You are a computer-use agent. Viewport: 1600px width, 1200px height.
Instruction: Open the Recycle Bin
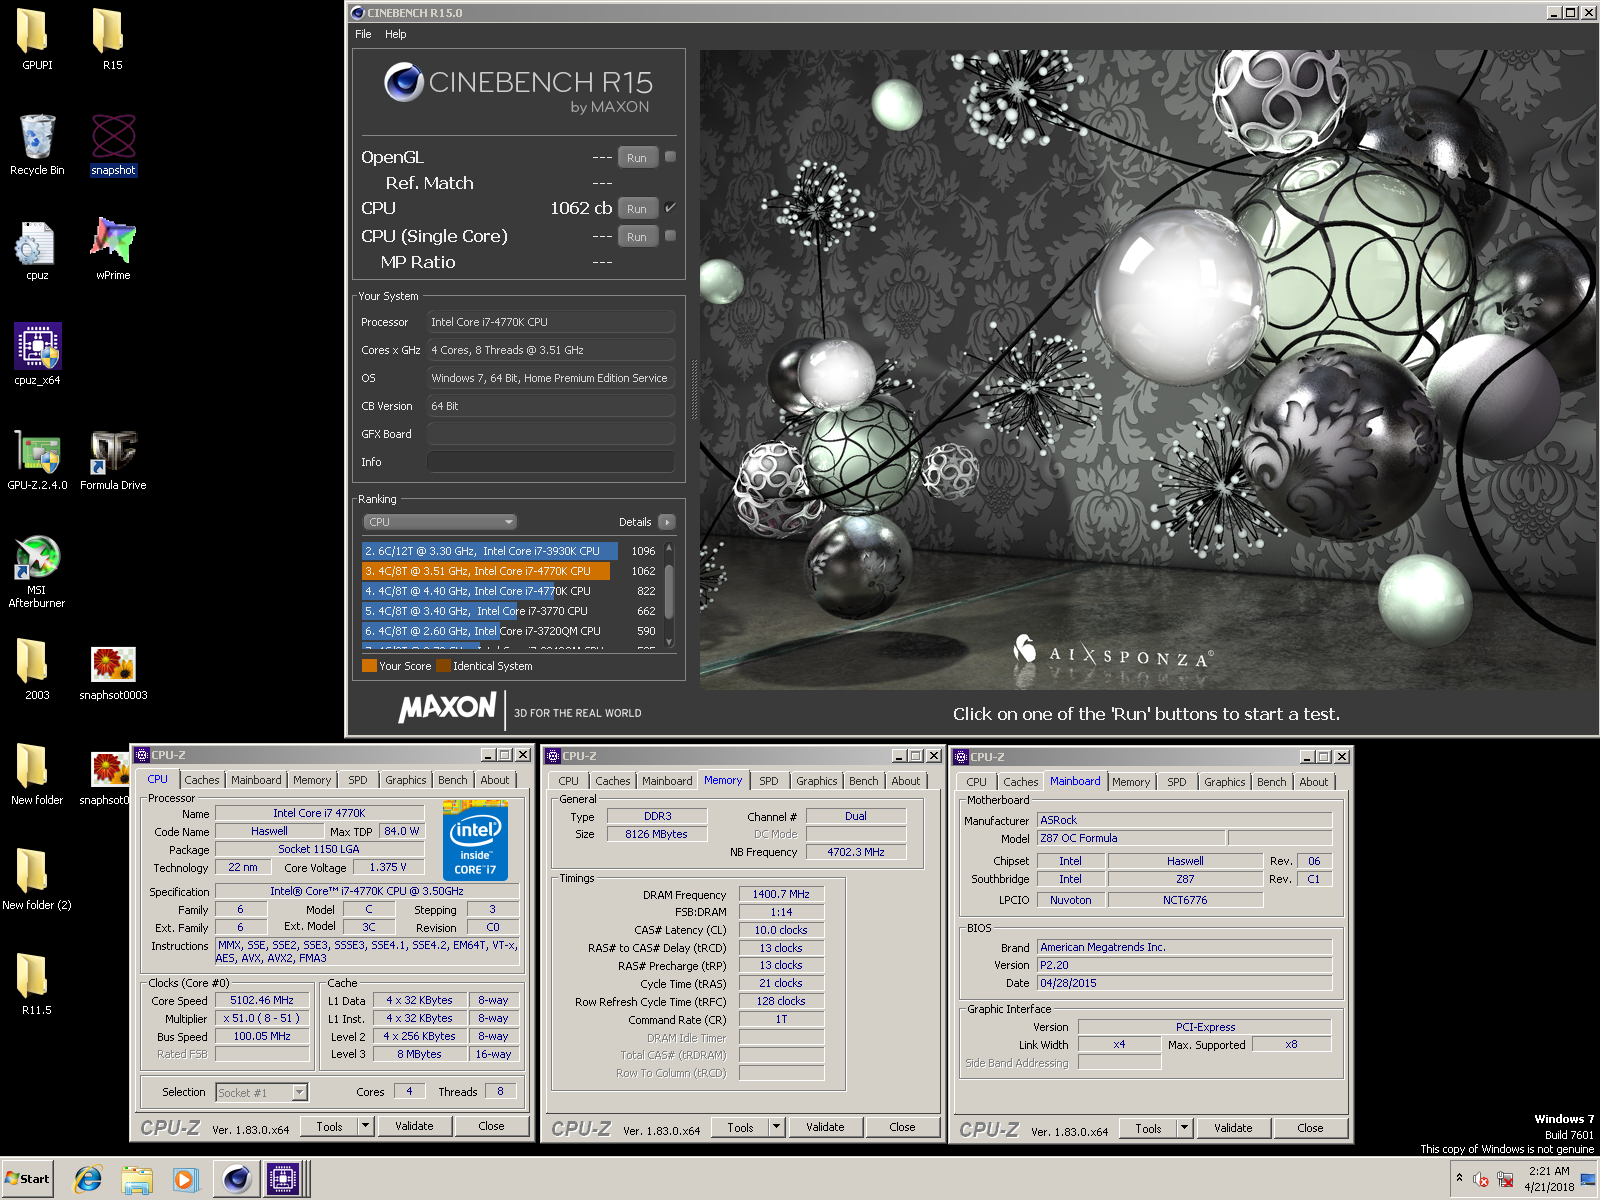click(37, 144)
